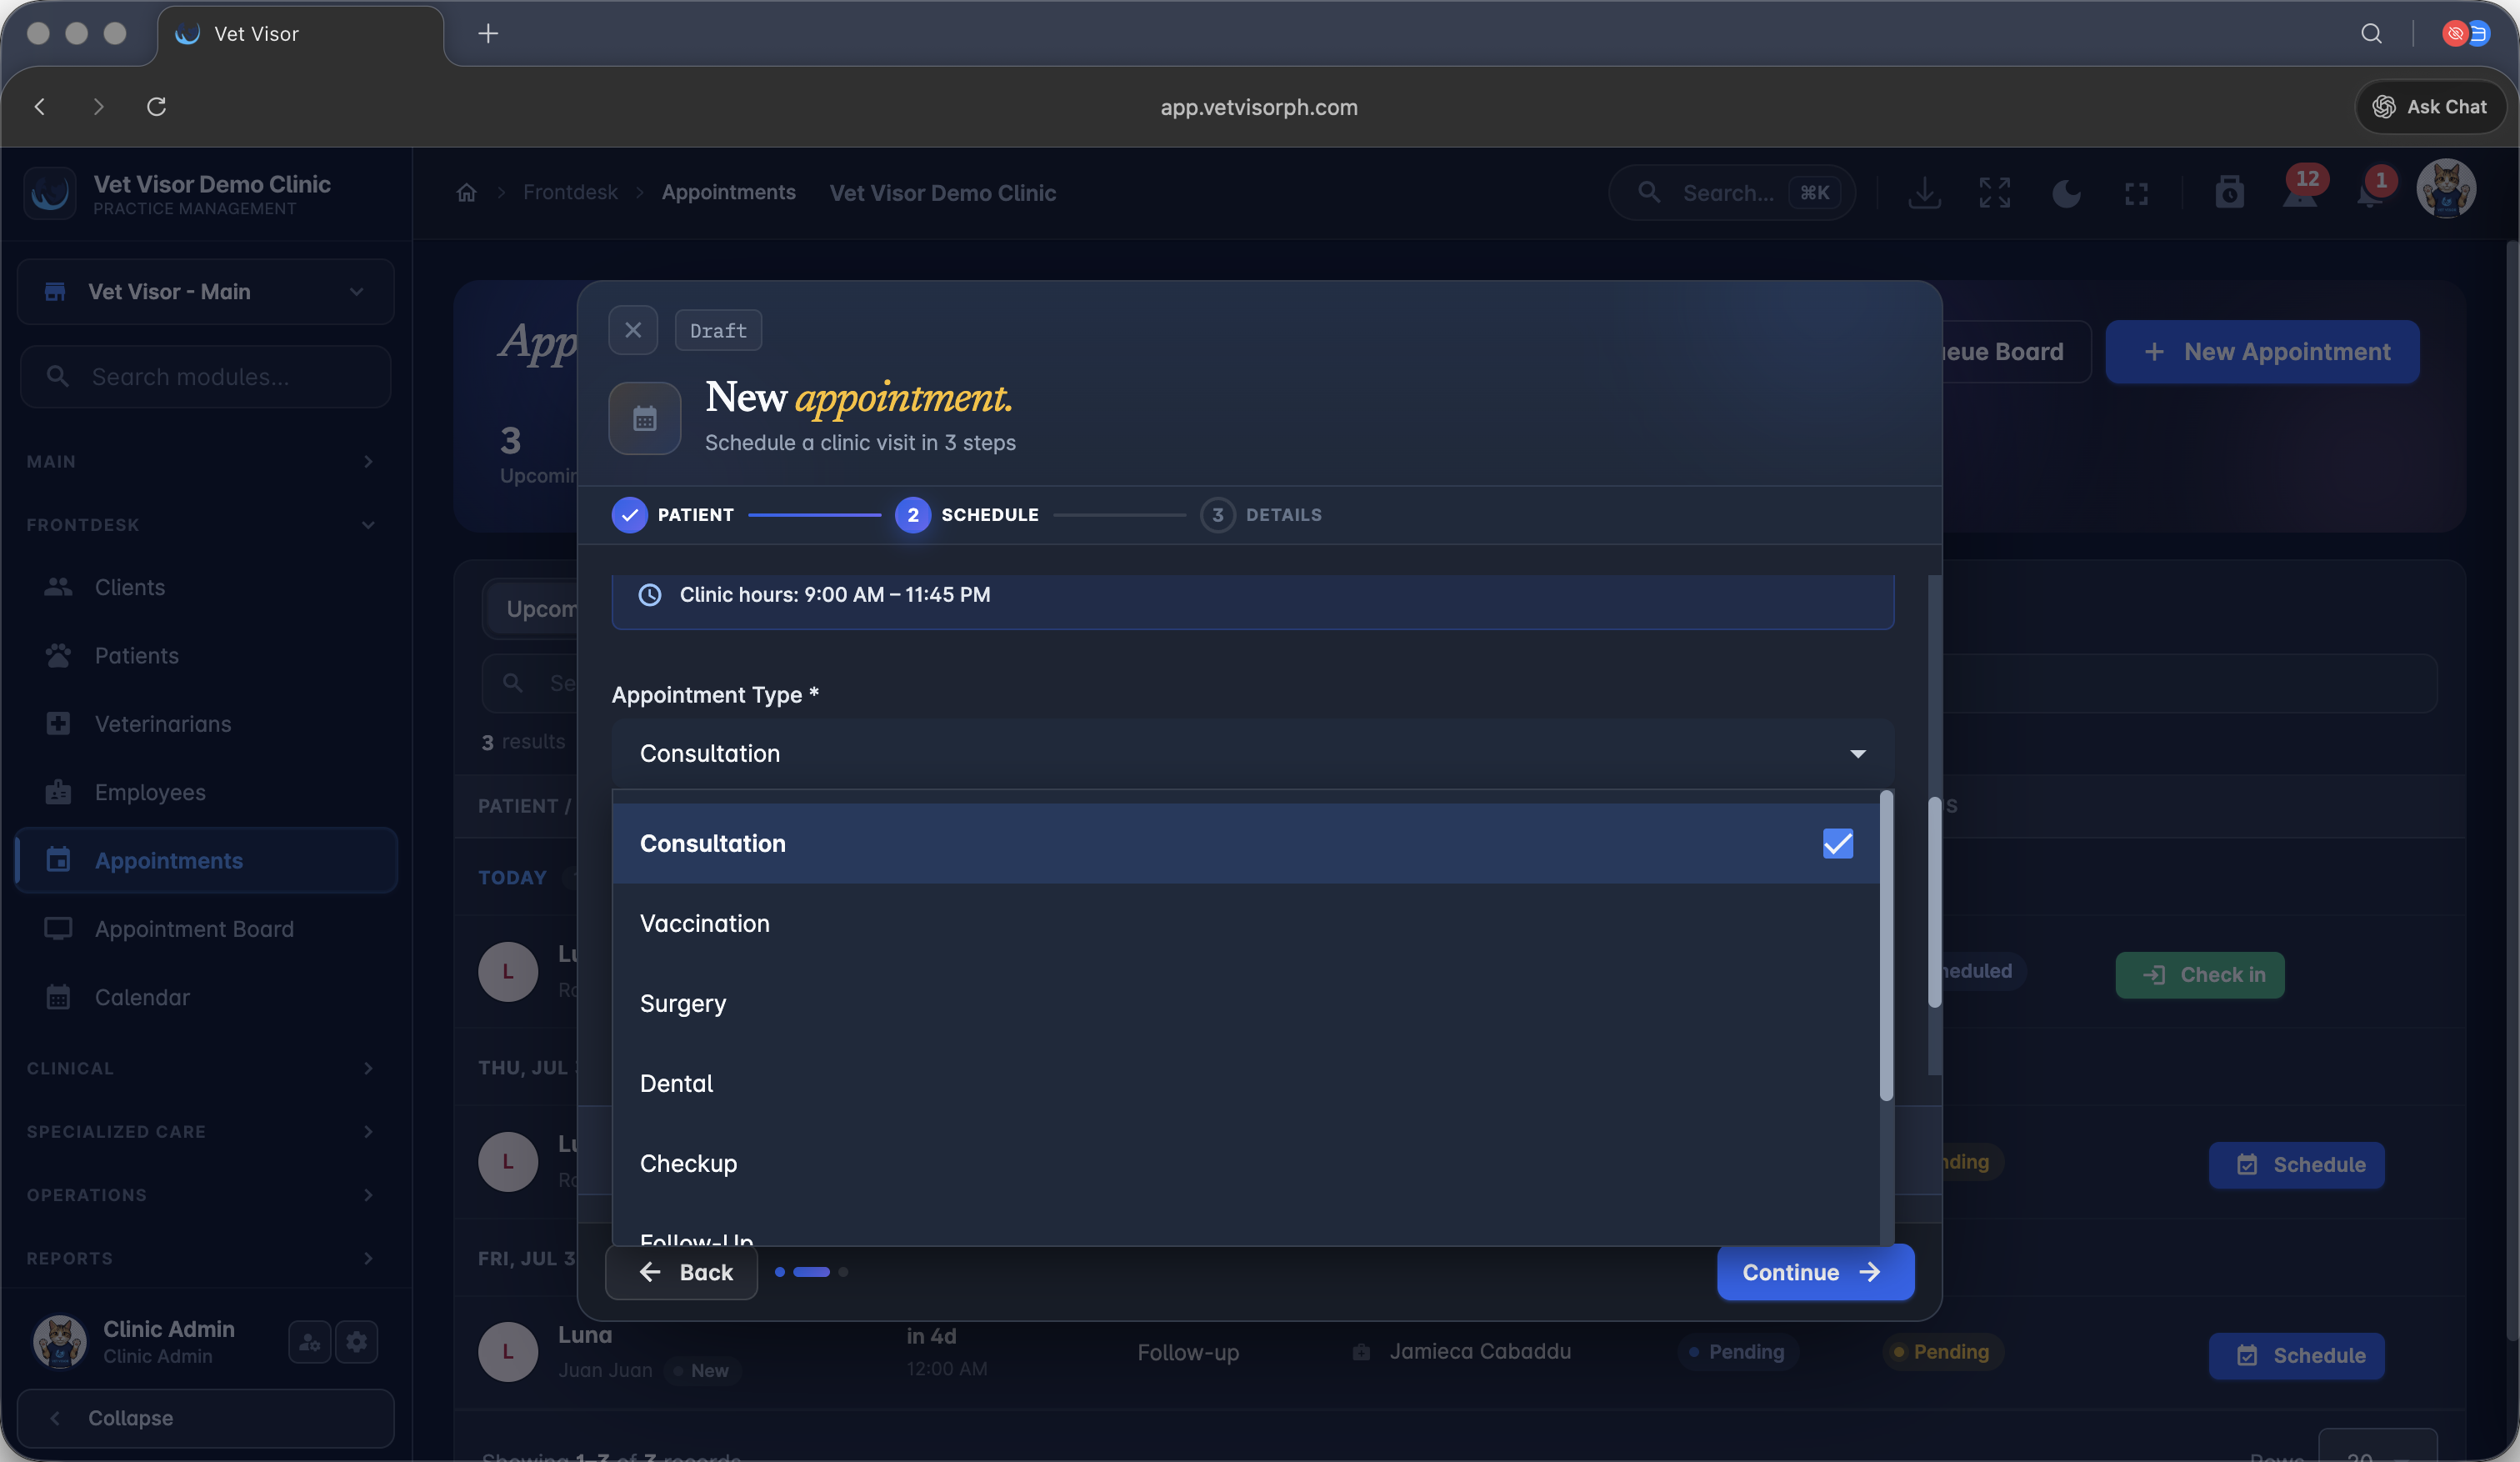
Task: Click the Draft status tag
Action: (x=718, y=331)
